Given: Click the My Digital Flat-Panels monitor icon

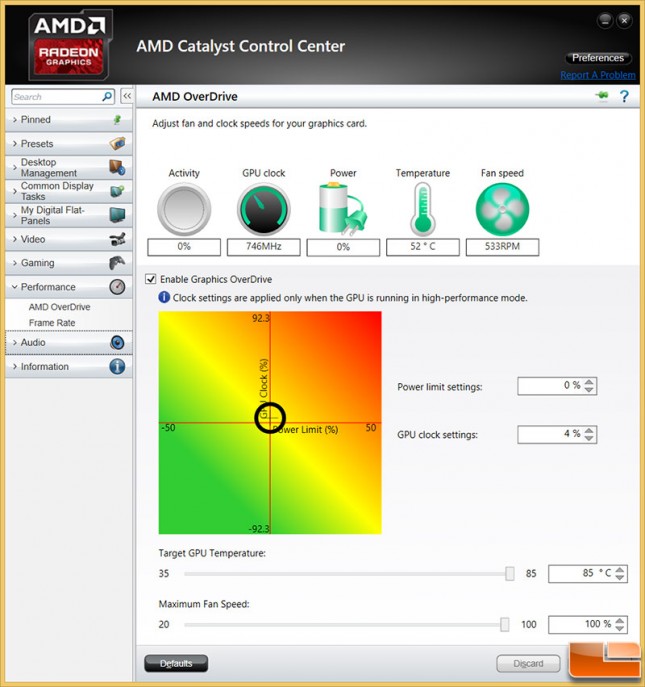Looking at the screenshot, I should click(x=117, y=215).
